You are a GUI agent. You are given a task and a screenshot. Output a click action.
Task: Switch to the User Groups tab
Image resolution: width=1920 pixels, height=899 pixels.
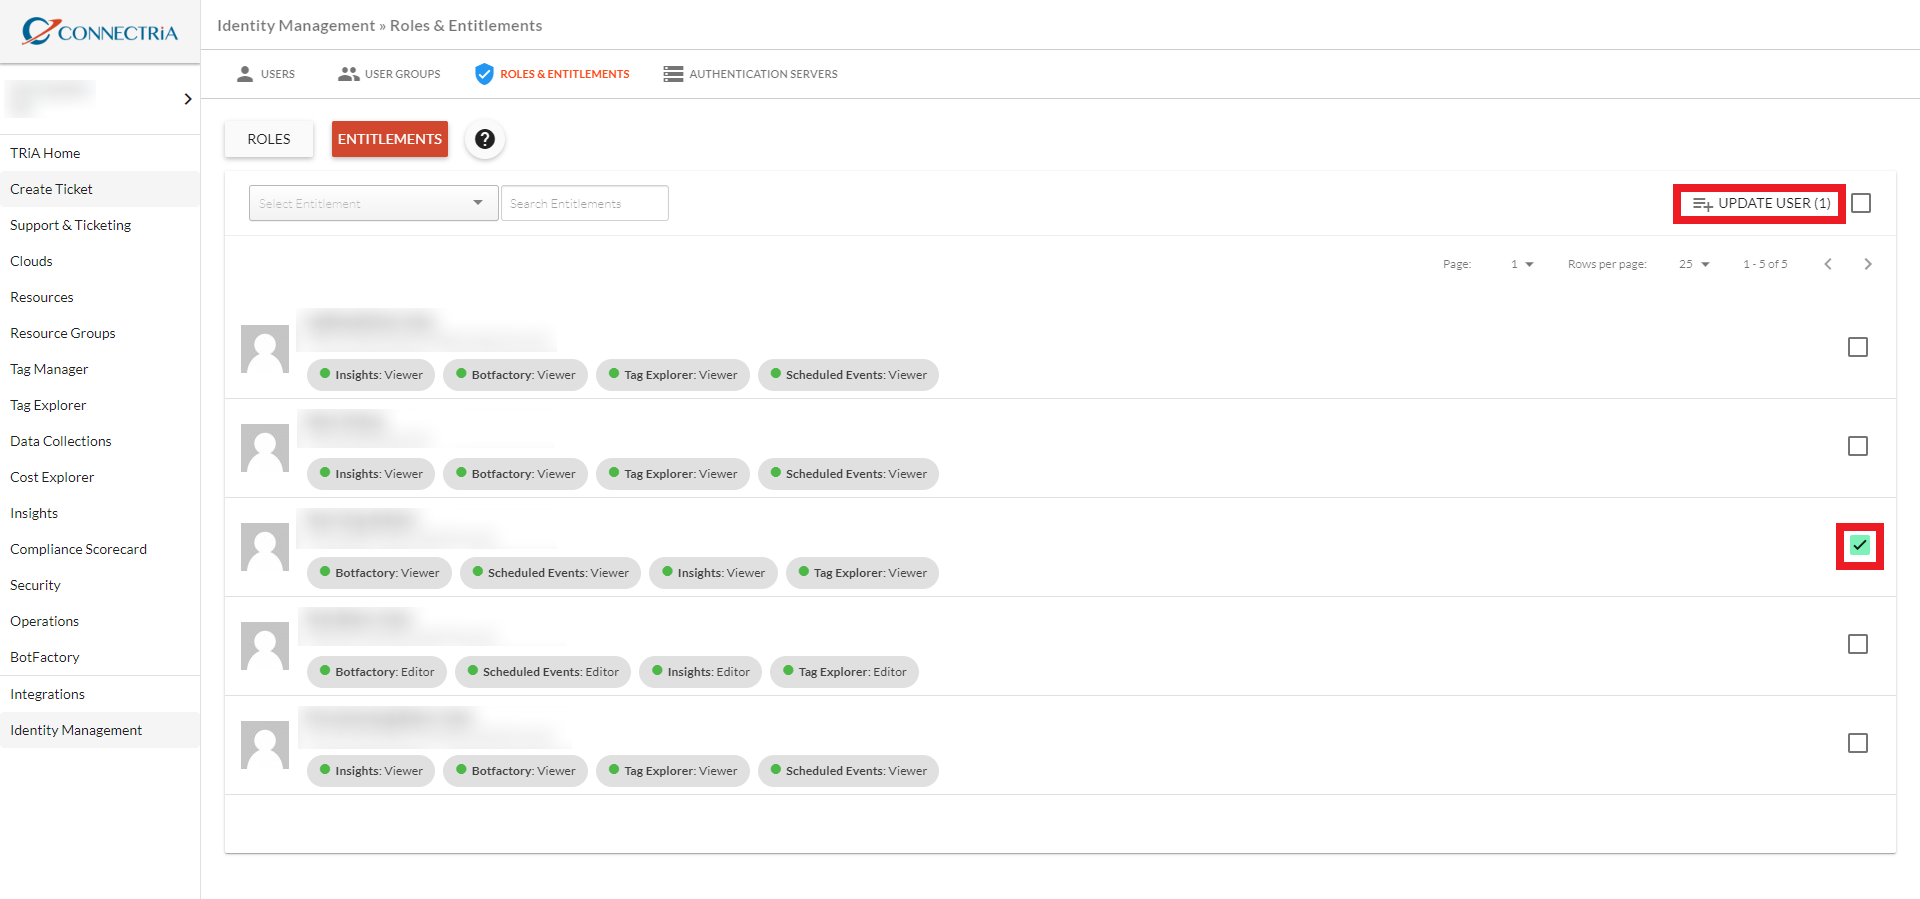(389, 74)
